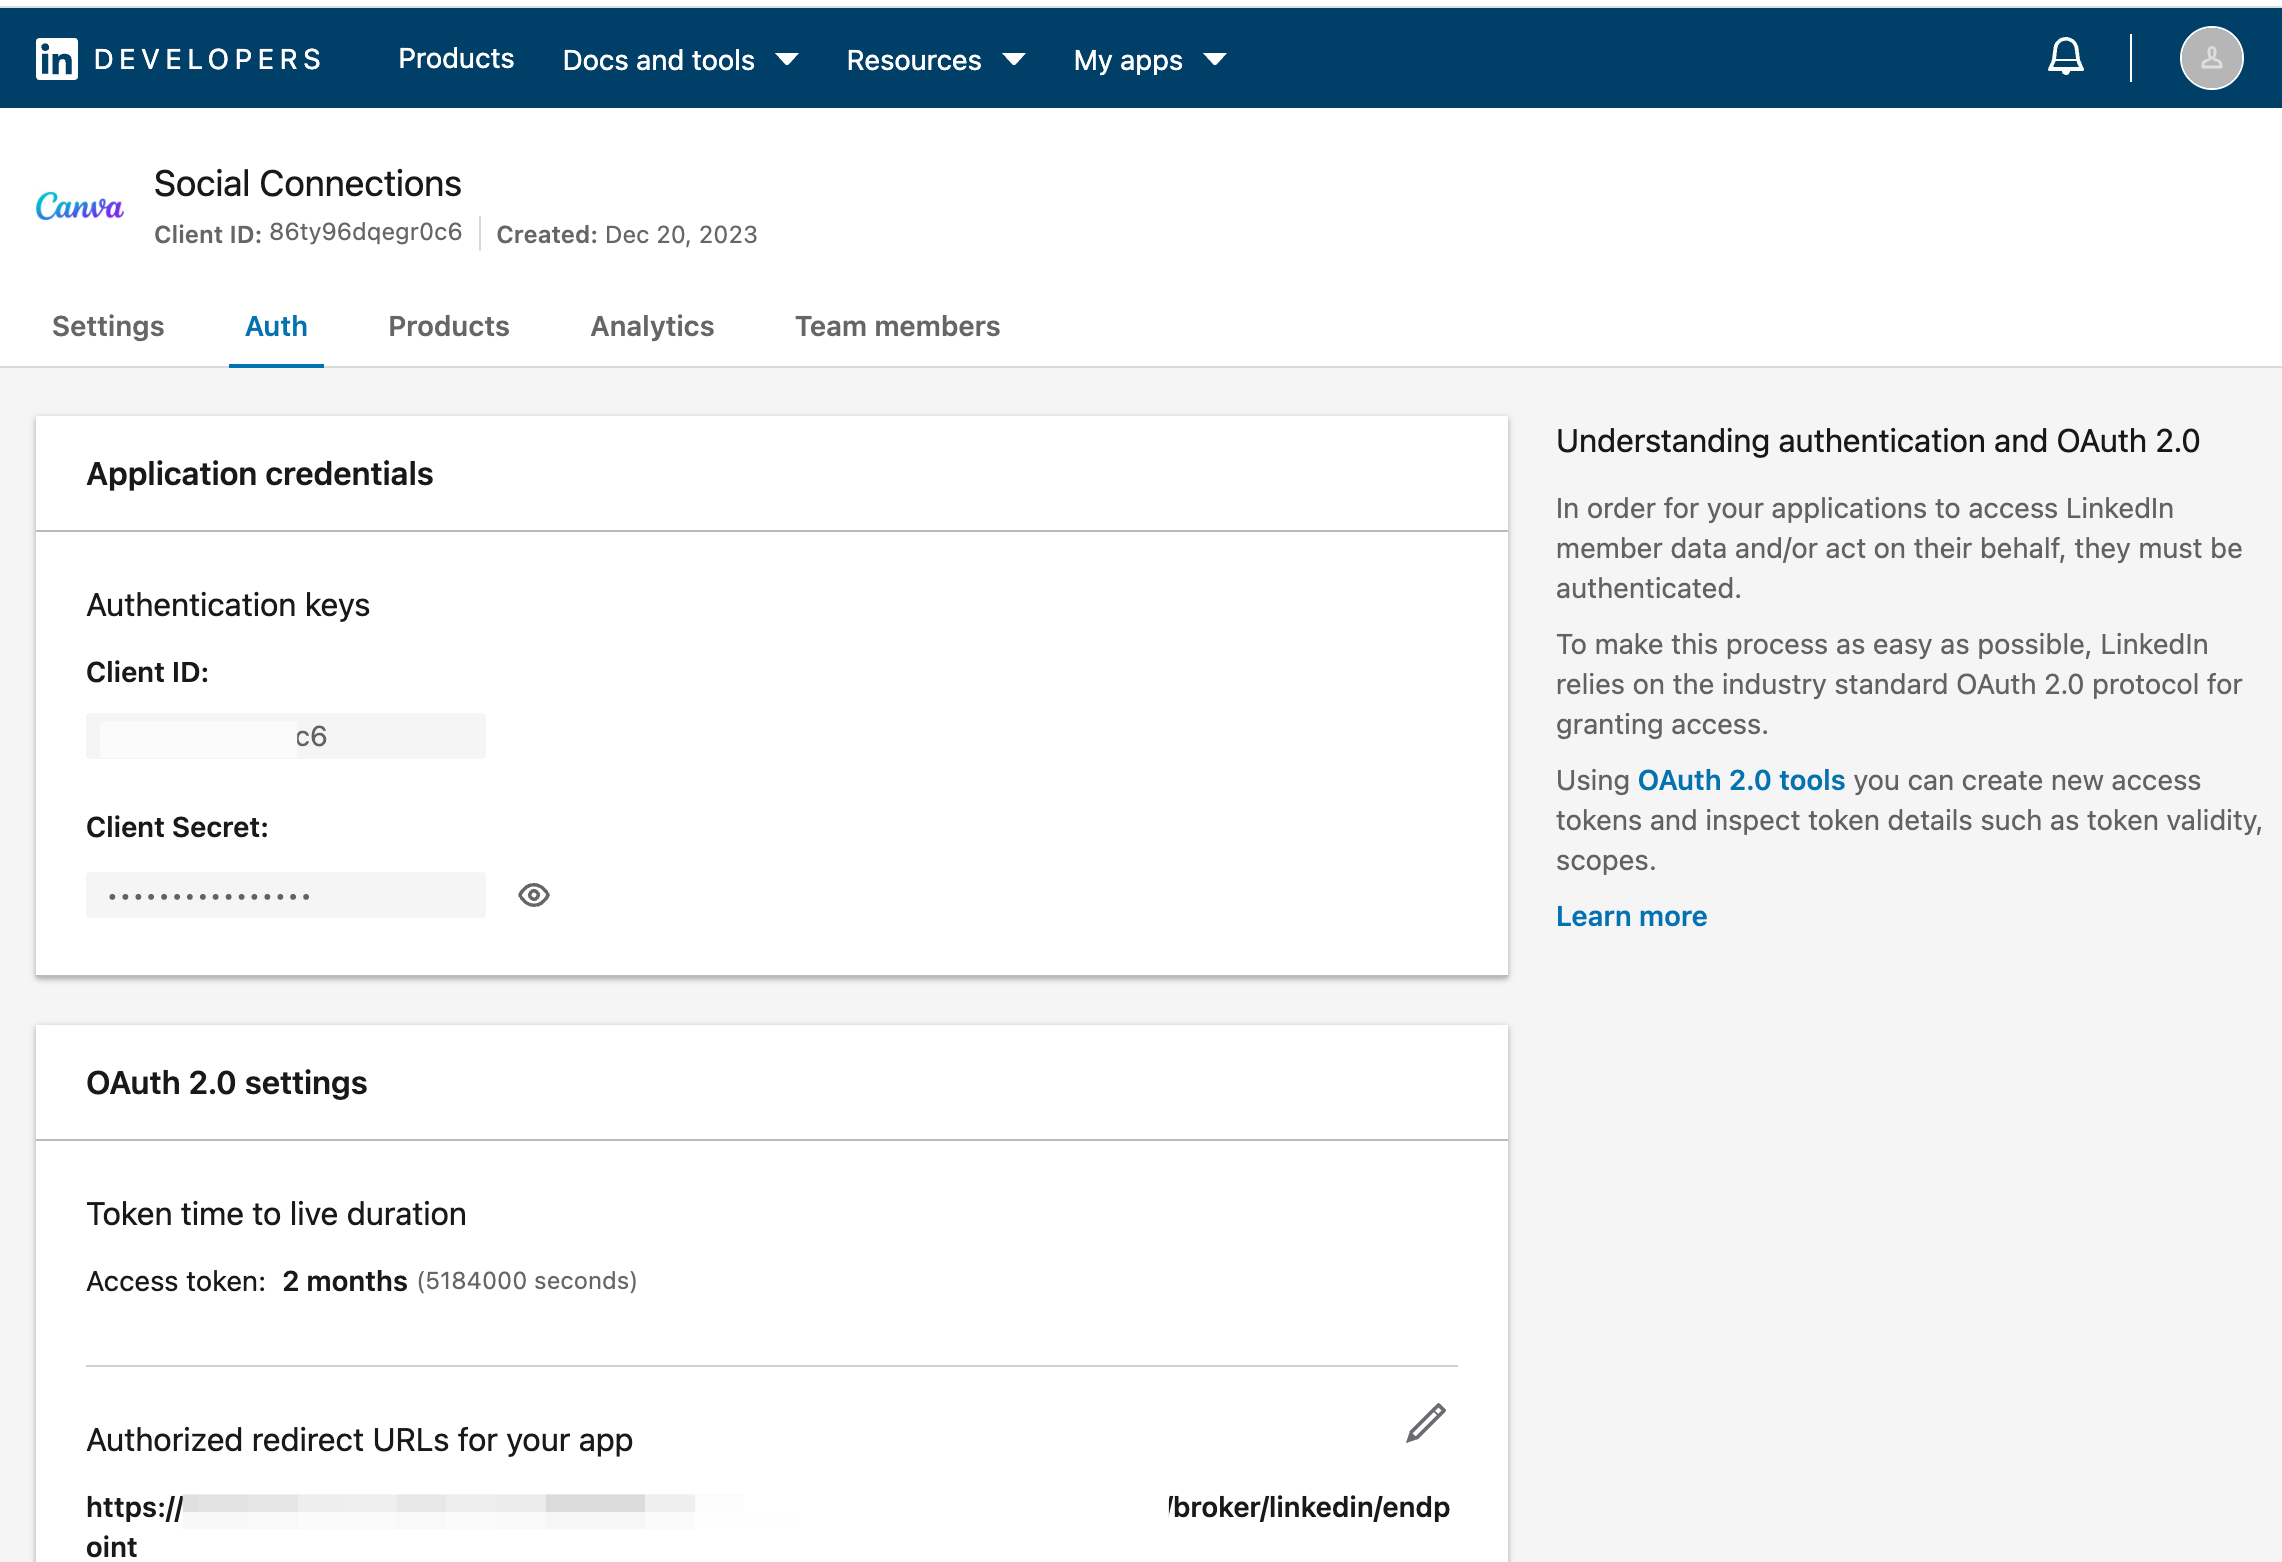The image size is (2282, 1562).
Task: Click the masked Client Secret field
Action: pyautogui.click(x=286, y=895)
